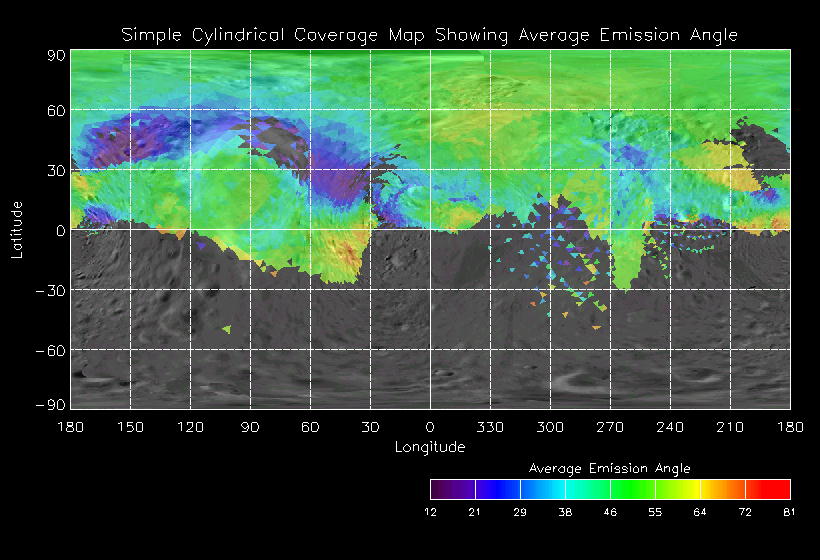This screenshot has height=560, width=820.
Task: Click the red end of color bar
Action: (x=768, y=489)
